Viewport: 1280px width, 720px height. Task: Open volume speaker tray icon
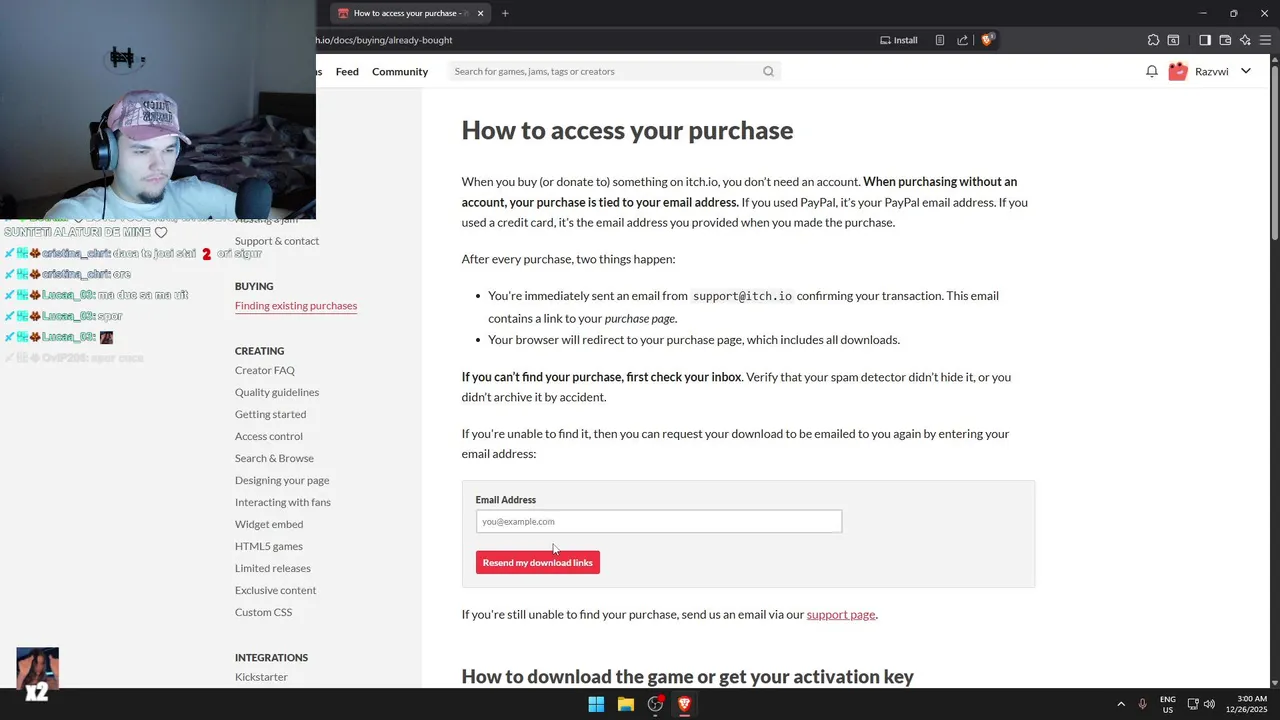pyautogui.click(x=1209, y=704)
